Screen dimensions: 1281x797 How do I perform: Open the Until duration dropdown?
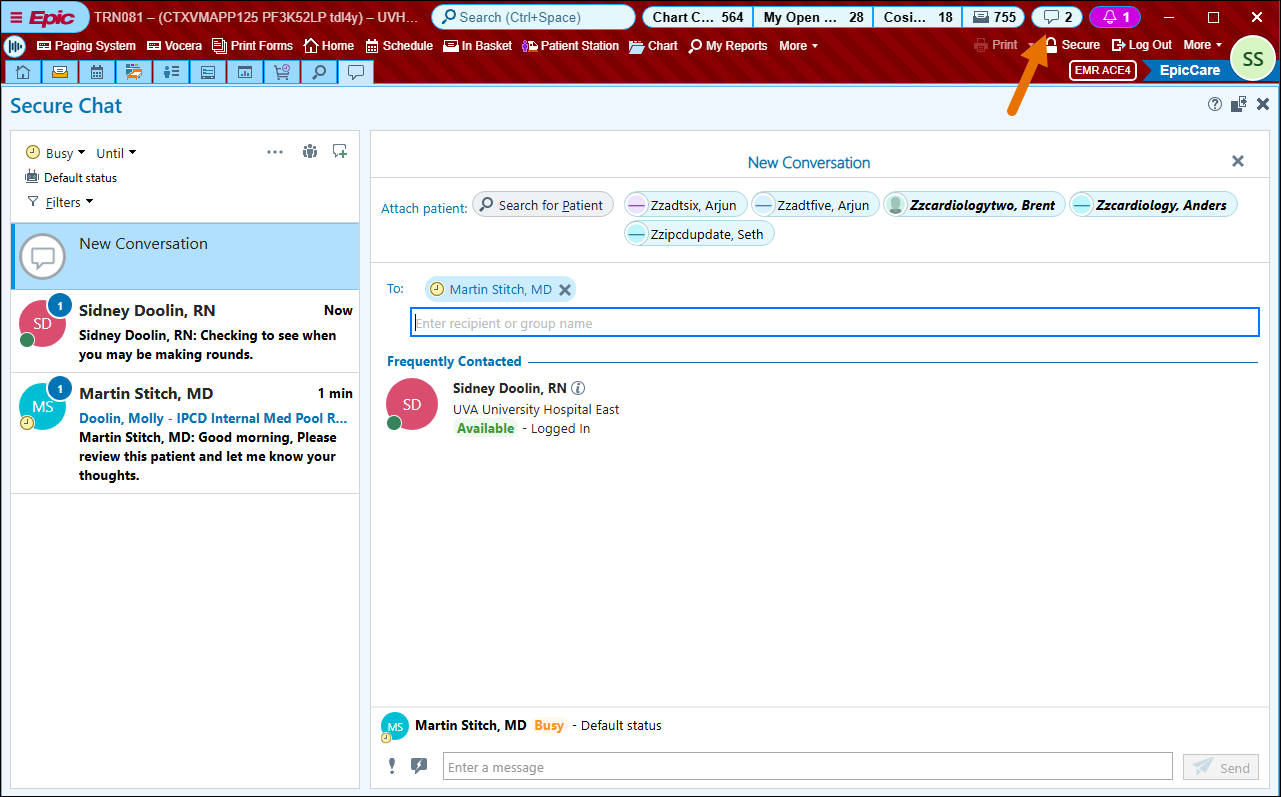[x=116, y=153]
